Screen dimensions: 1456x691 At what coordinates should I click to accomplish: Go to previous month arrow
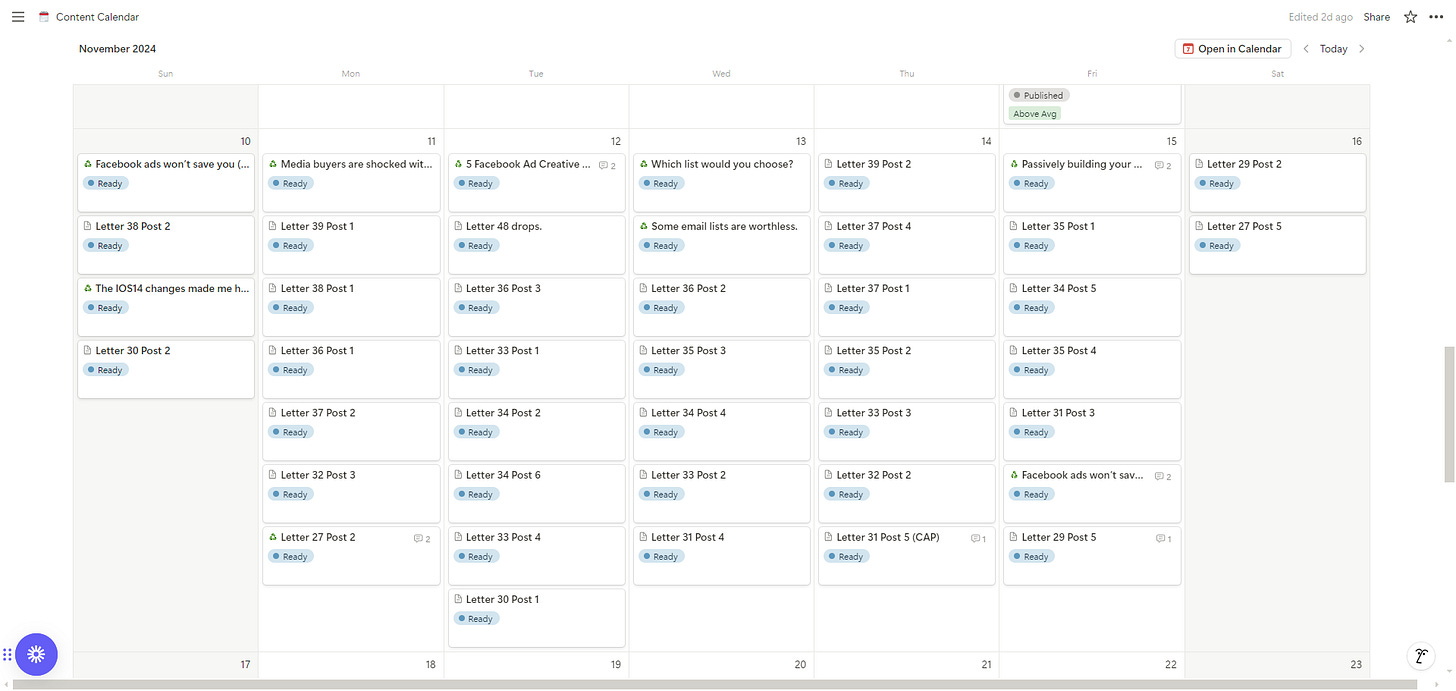pyautogui.click(x=1306, y=49)
